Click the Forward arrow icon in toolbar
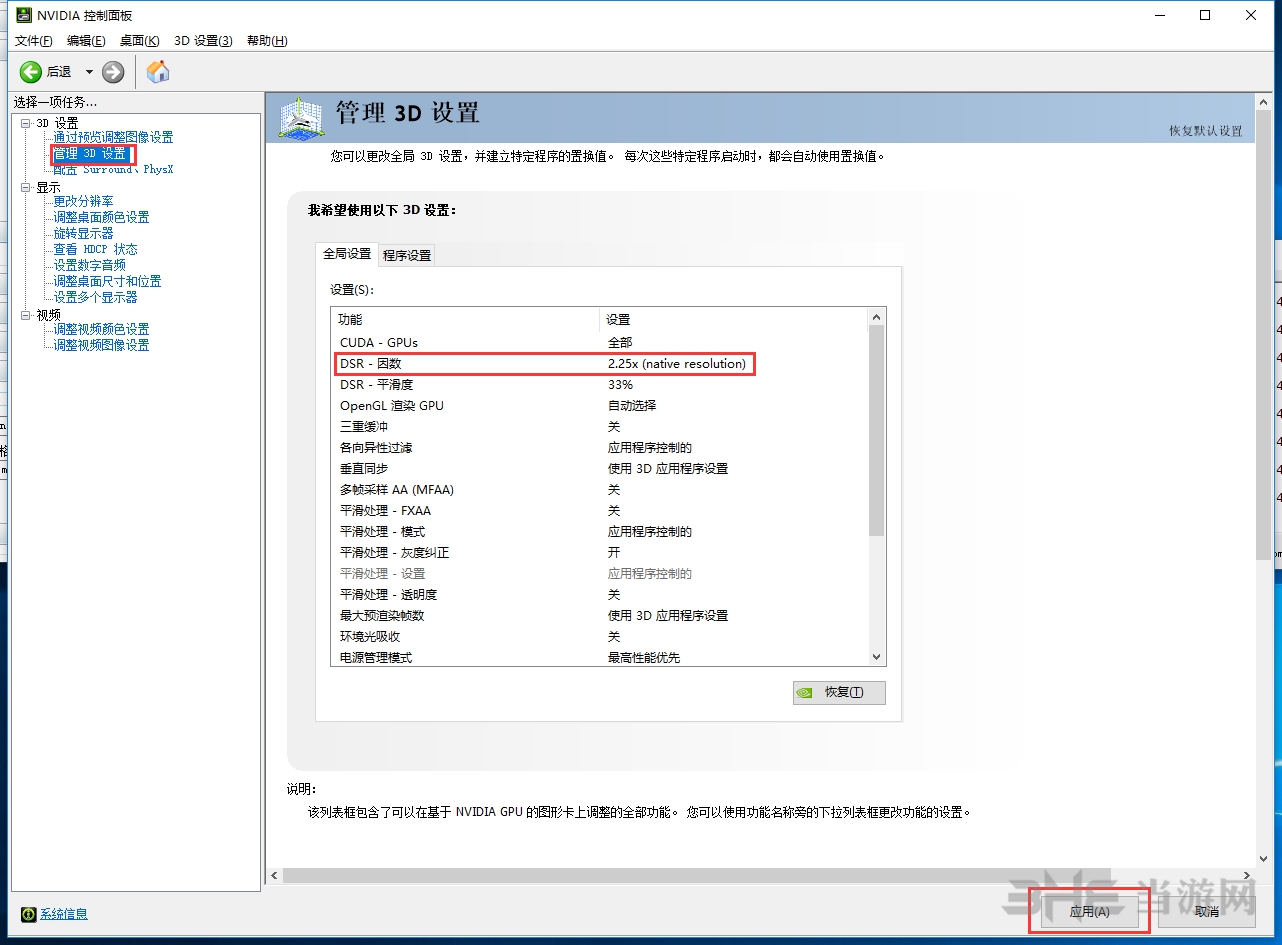Viewport: 1282px width, 945px height. (113, 71)
